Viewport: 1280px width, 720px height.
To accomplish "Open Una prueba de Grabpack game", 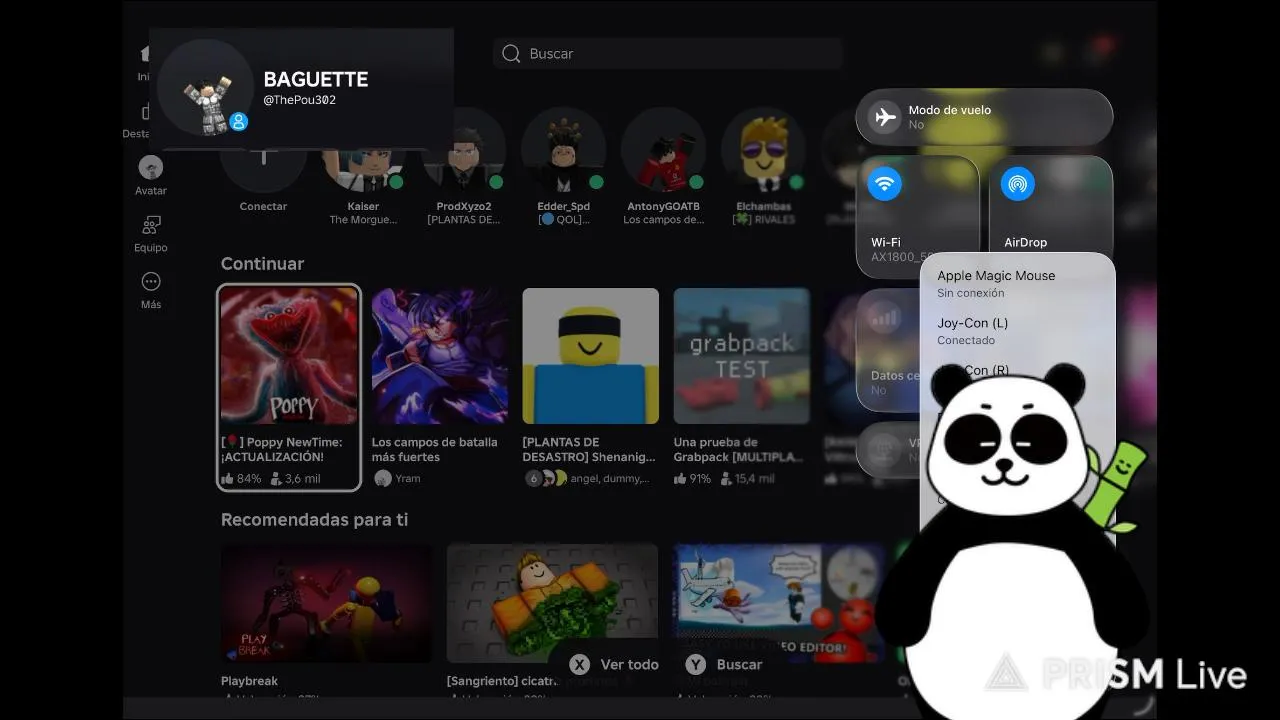I will coord(742,387).
